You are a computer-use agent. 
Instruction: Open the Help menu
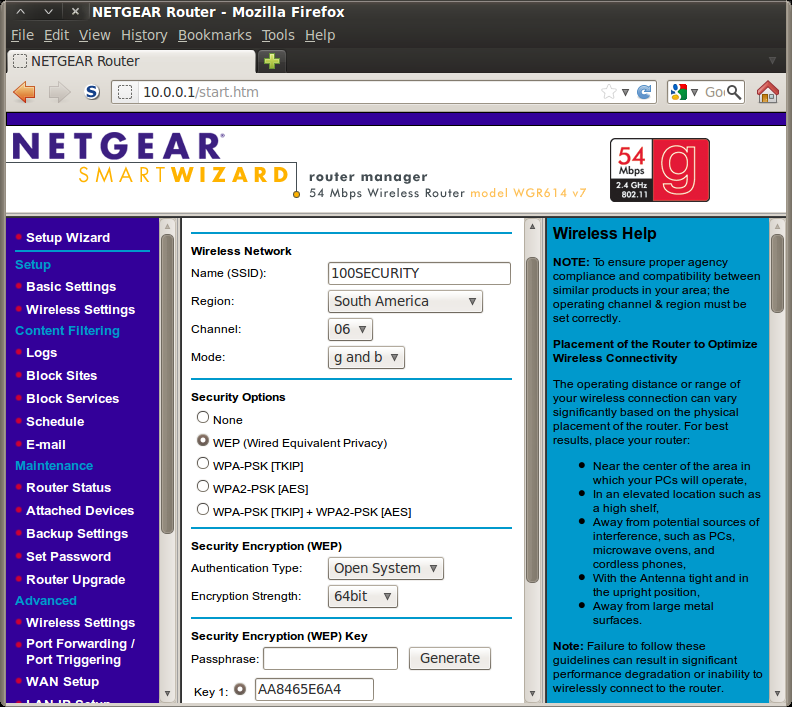tap(320, 35)
